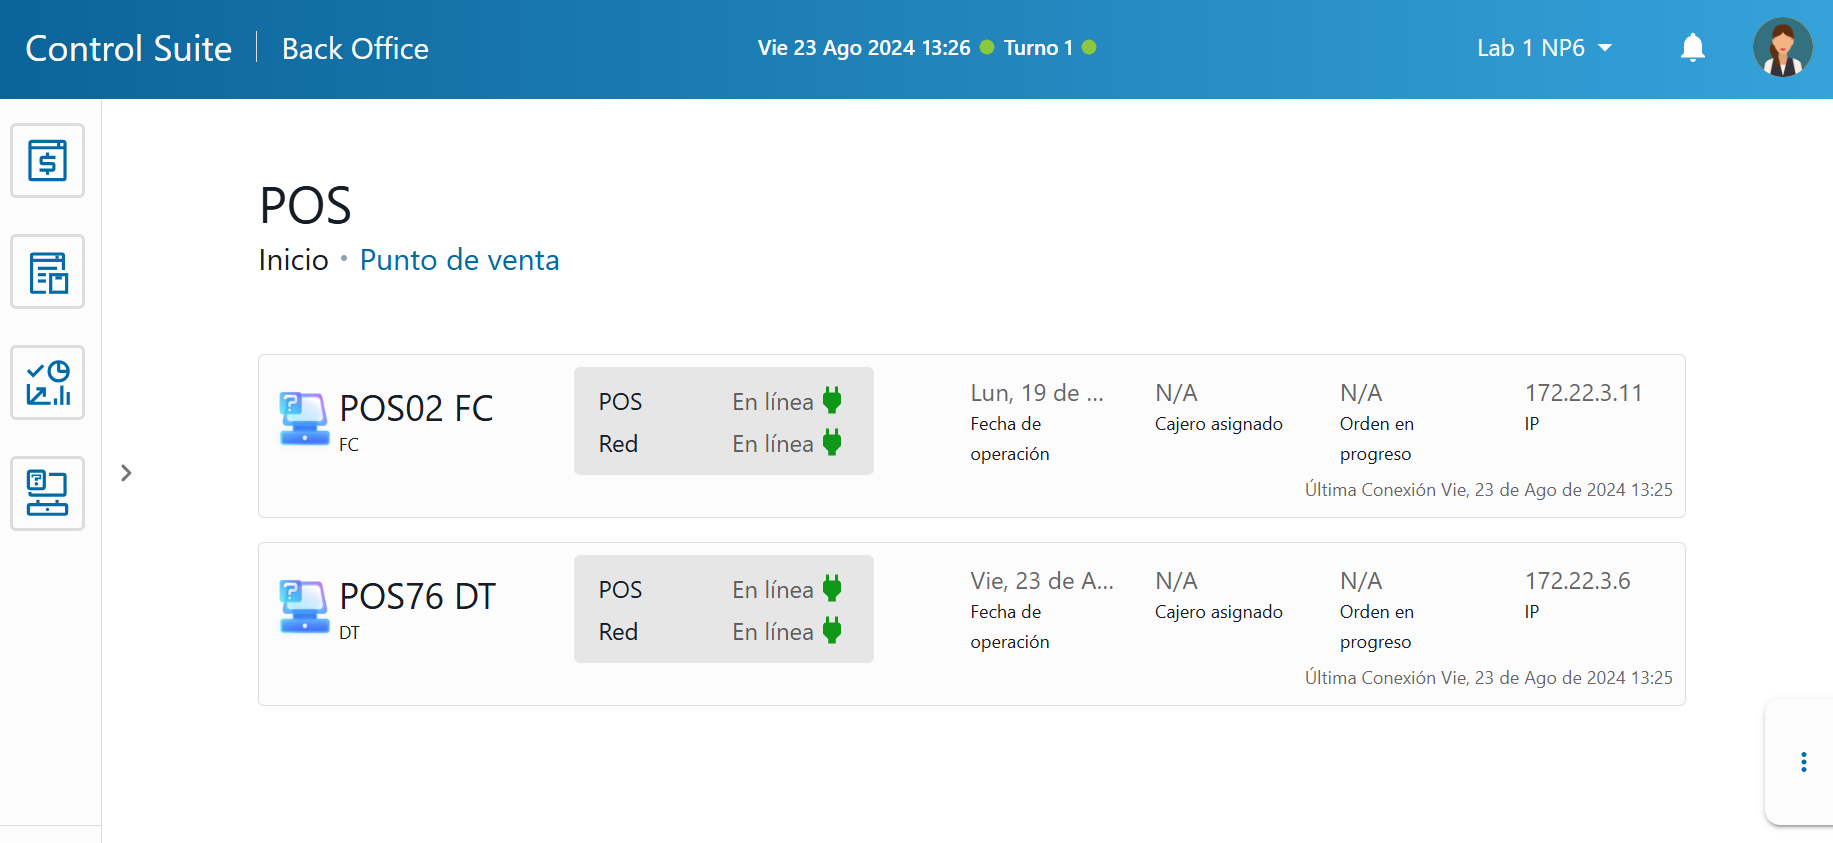Open the user profile avatar

(1782, 48)
